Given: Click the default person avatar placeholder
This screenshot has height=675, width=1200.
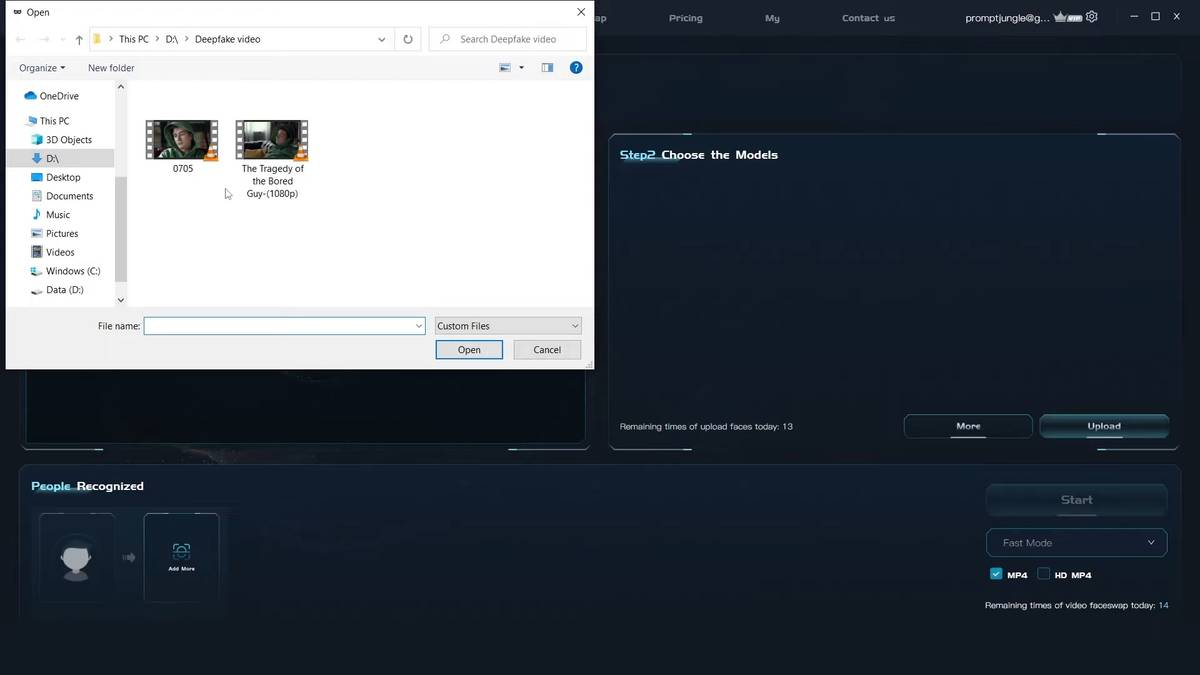Looking at the screenshot, I should pyautogui.click(x=77, y=558).
